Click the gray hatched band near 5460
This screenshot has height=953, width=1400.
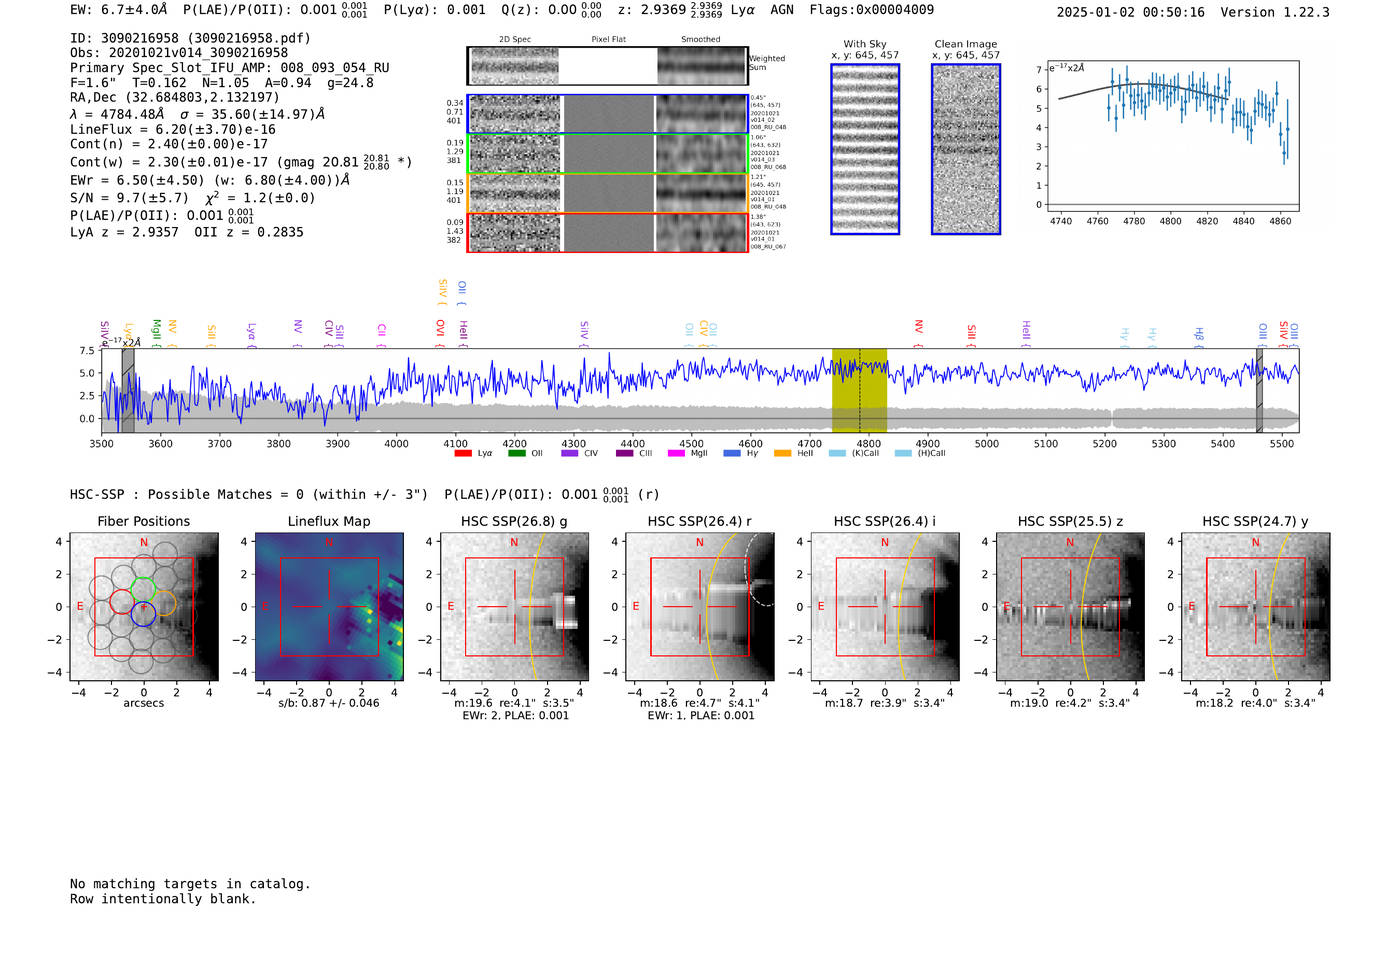click(x=1259, y=391)
